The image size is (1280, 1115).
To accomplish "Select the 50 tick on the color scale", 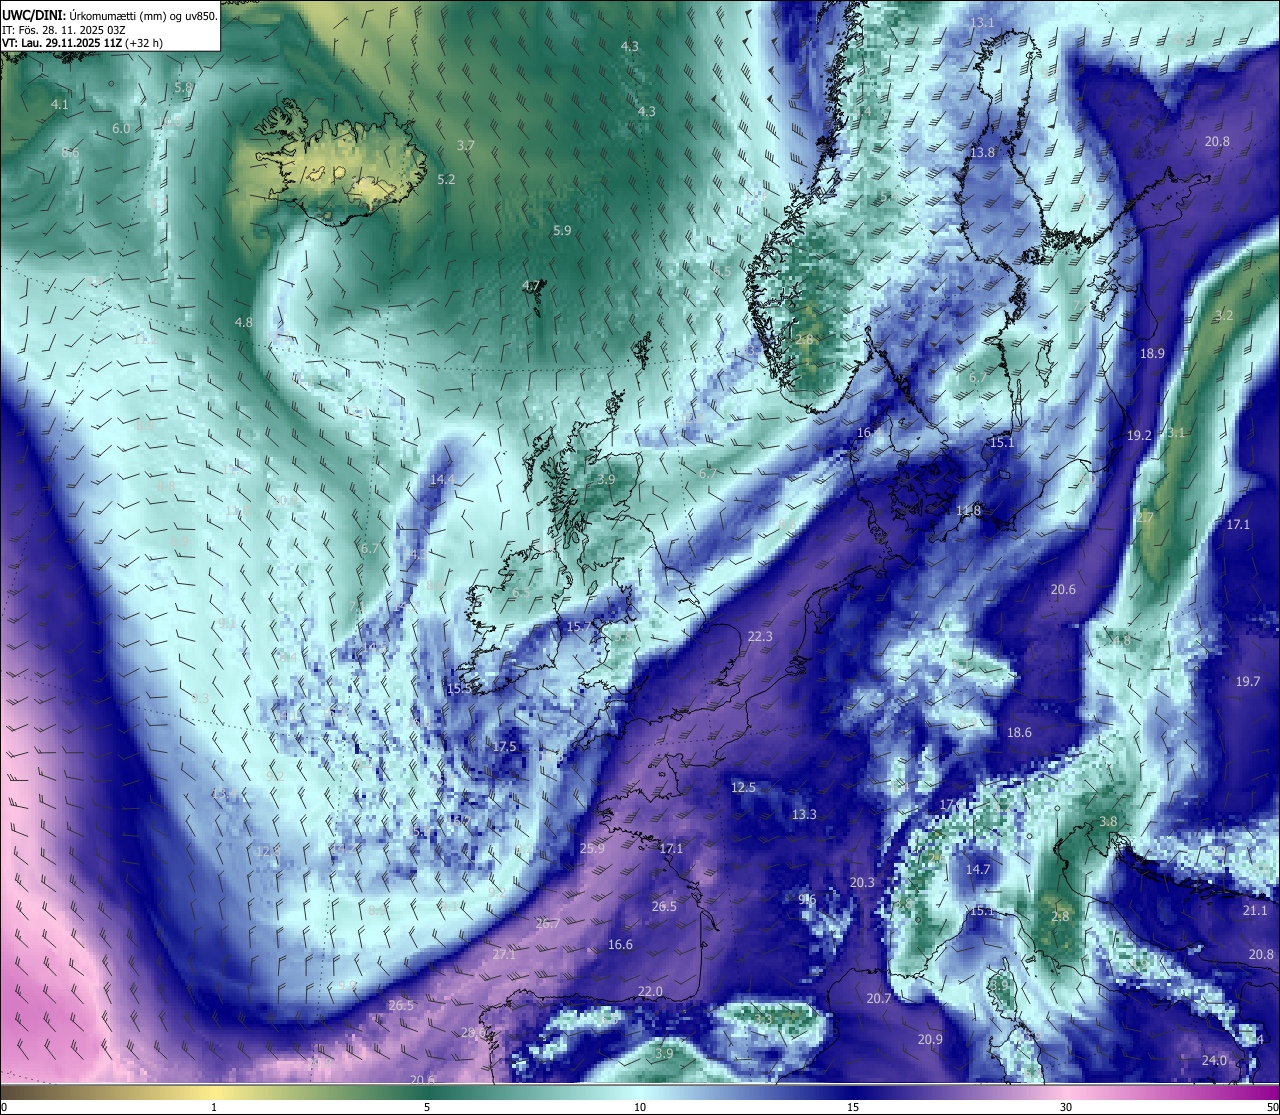I will tap(1272, 1107).
